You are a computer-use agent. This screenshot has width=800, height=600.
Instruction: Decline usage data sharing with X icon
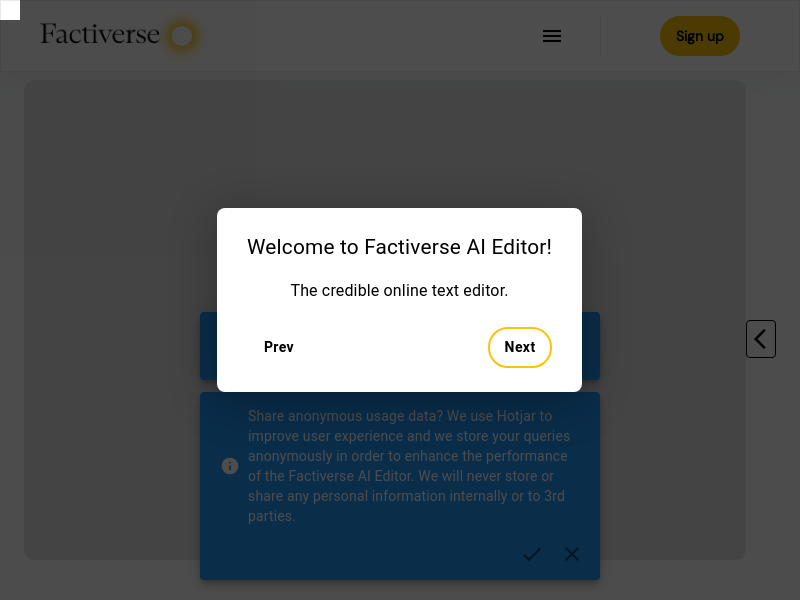572,554
